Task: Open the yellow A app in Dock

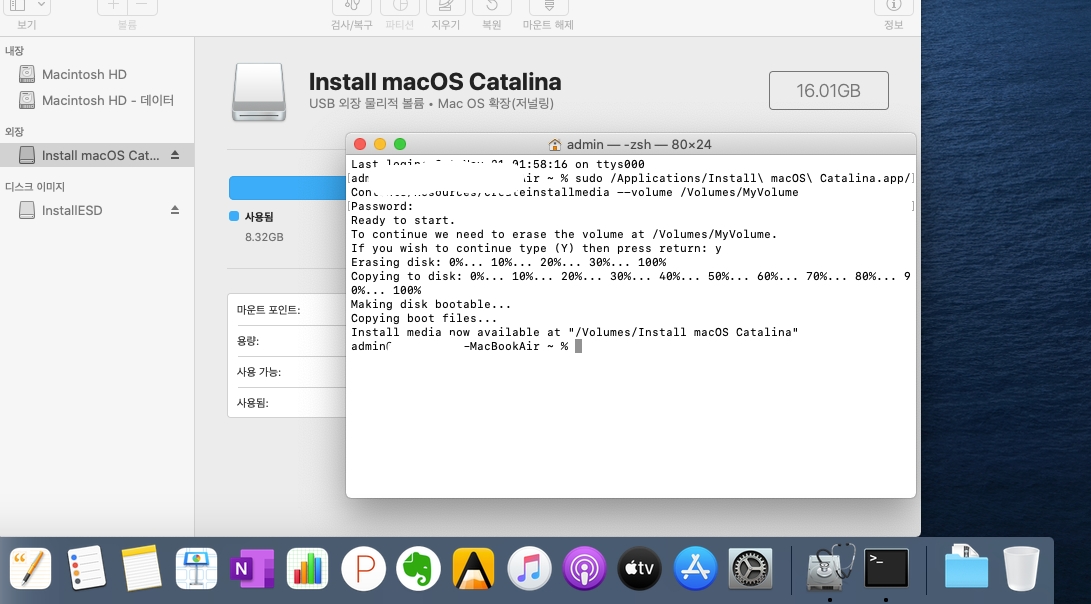Action: click(x=473, y=568)
